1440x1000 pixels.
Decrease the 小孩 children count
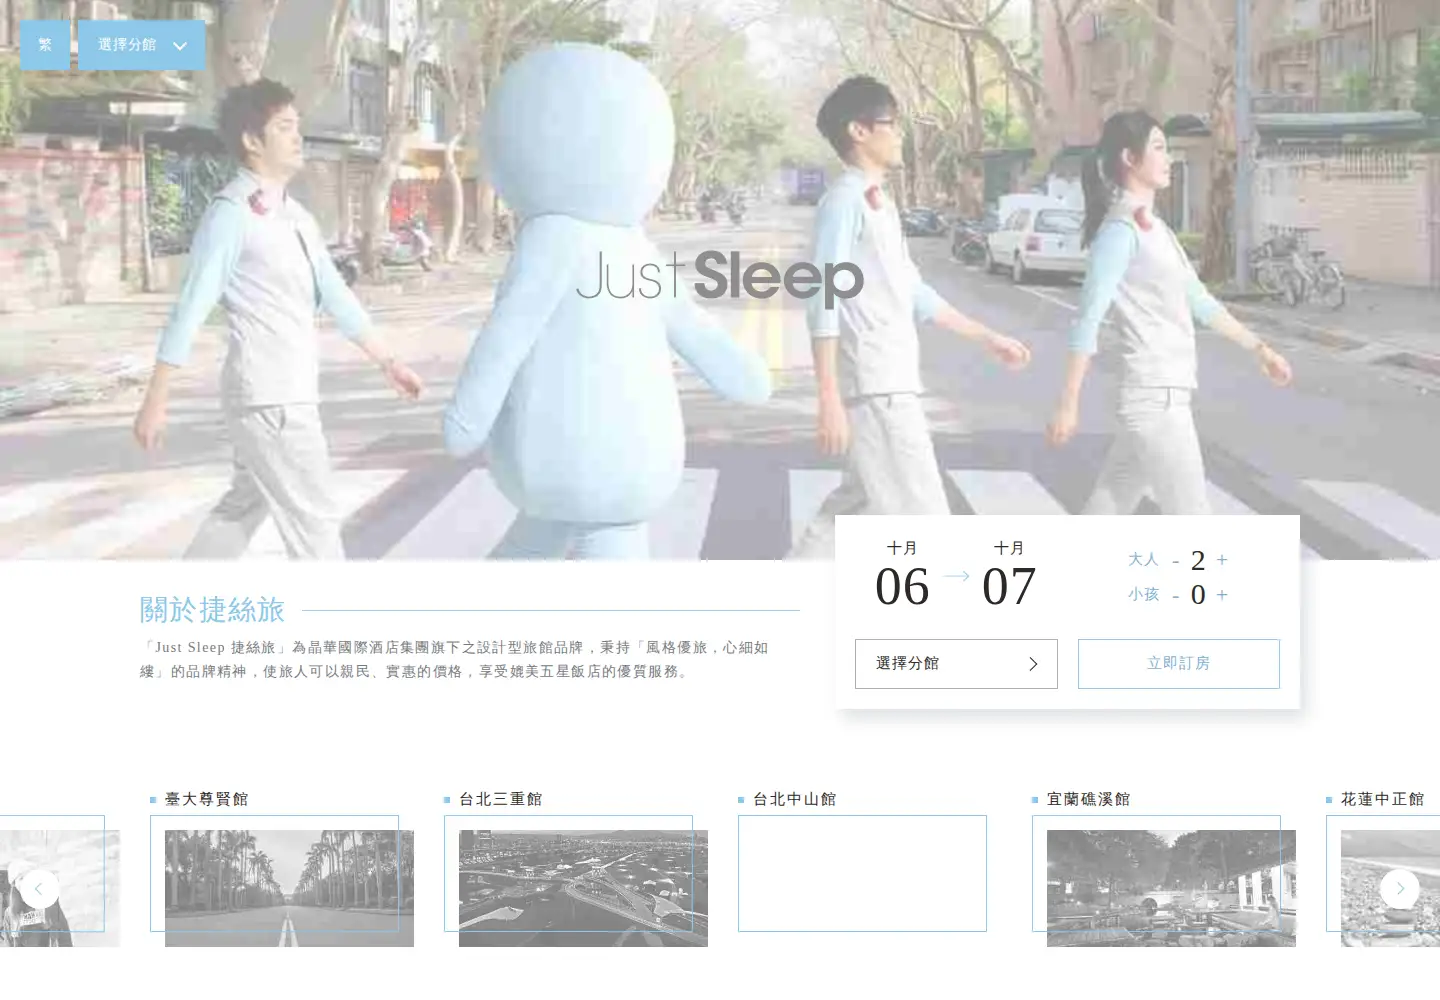[x=1175, y=597]
